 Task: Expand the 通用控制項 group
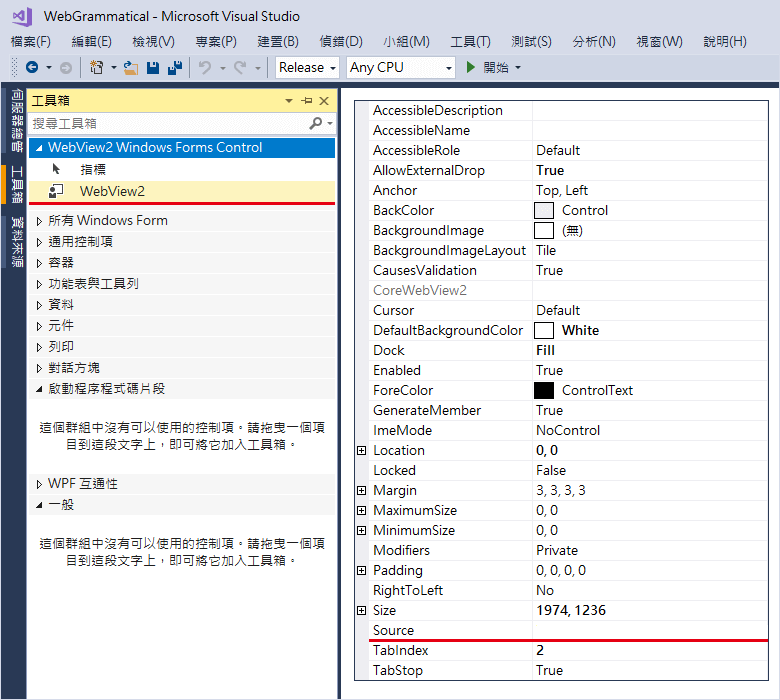coord(39,242)
